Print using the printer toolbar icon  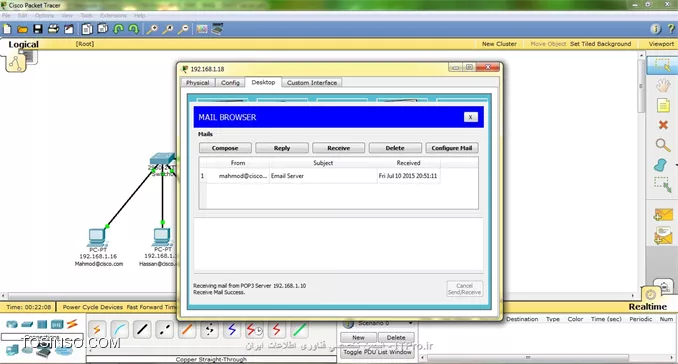pyautogui.click(x=53, y=29)
